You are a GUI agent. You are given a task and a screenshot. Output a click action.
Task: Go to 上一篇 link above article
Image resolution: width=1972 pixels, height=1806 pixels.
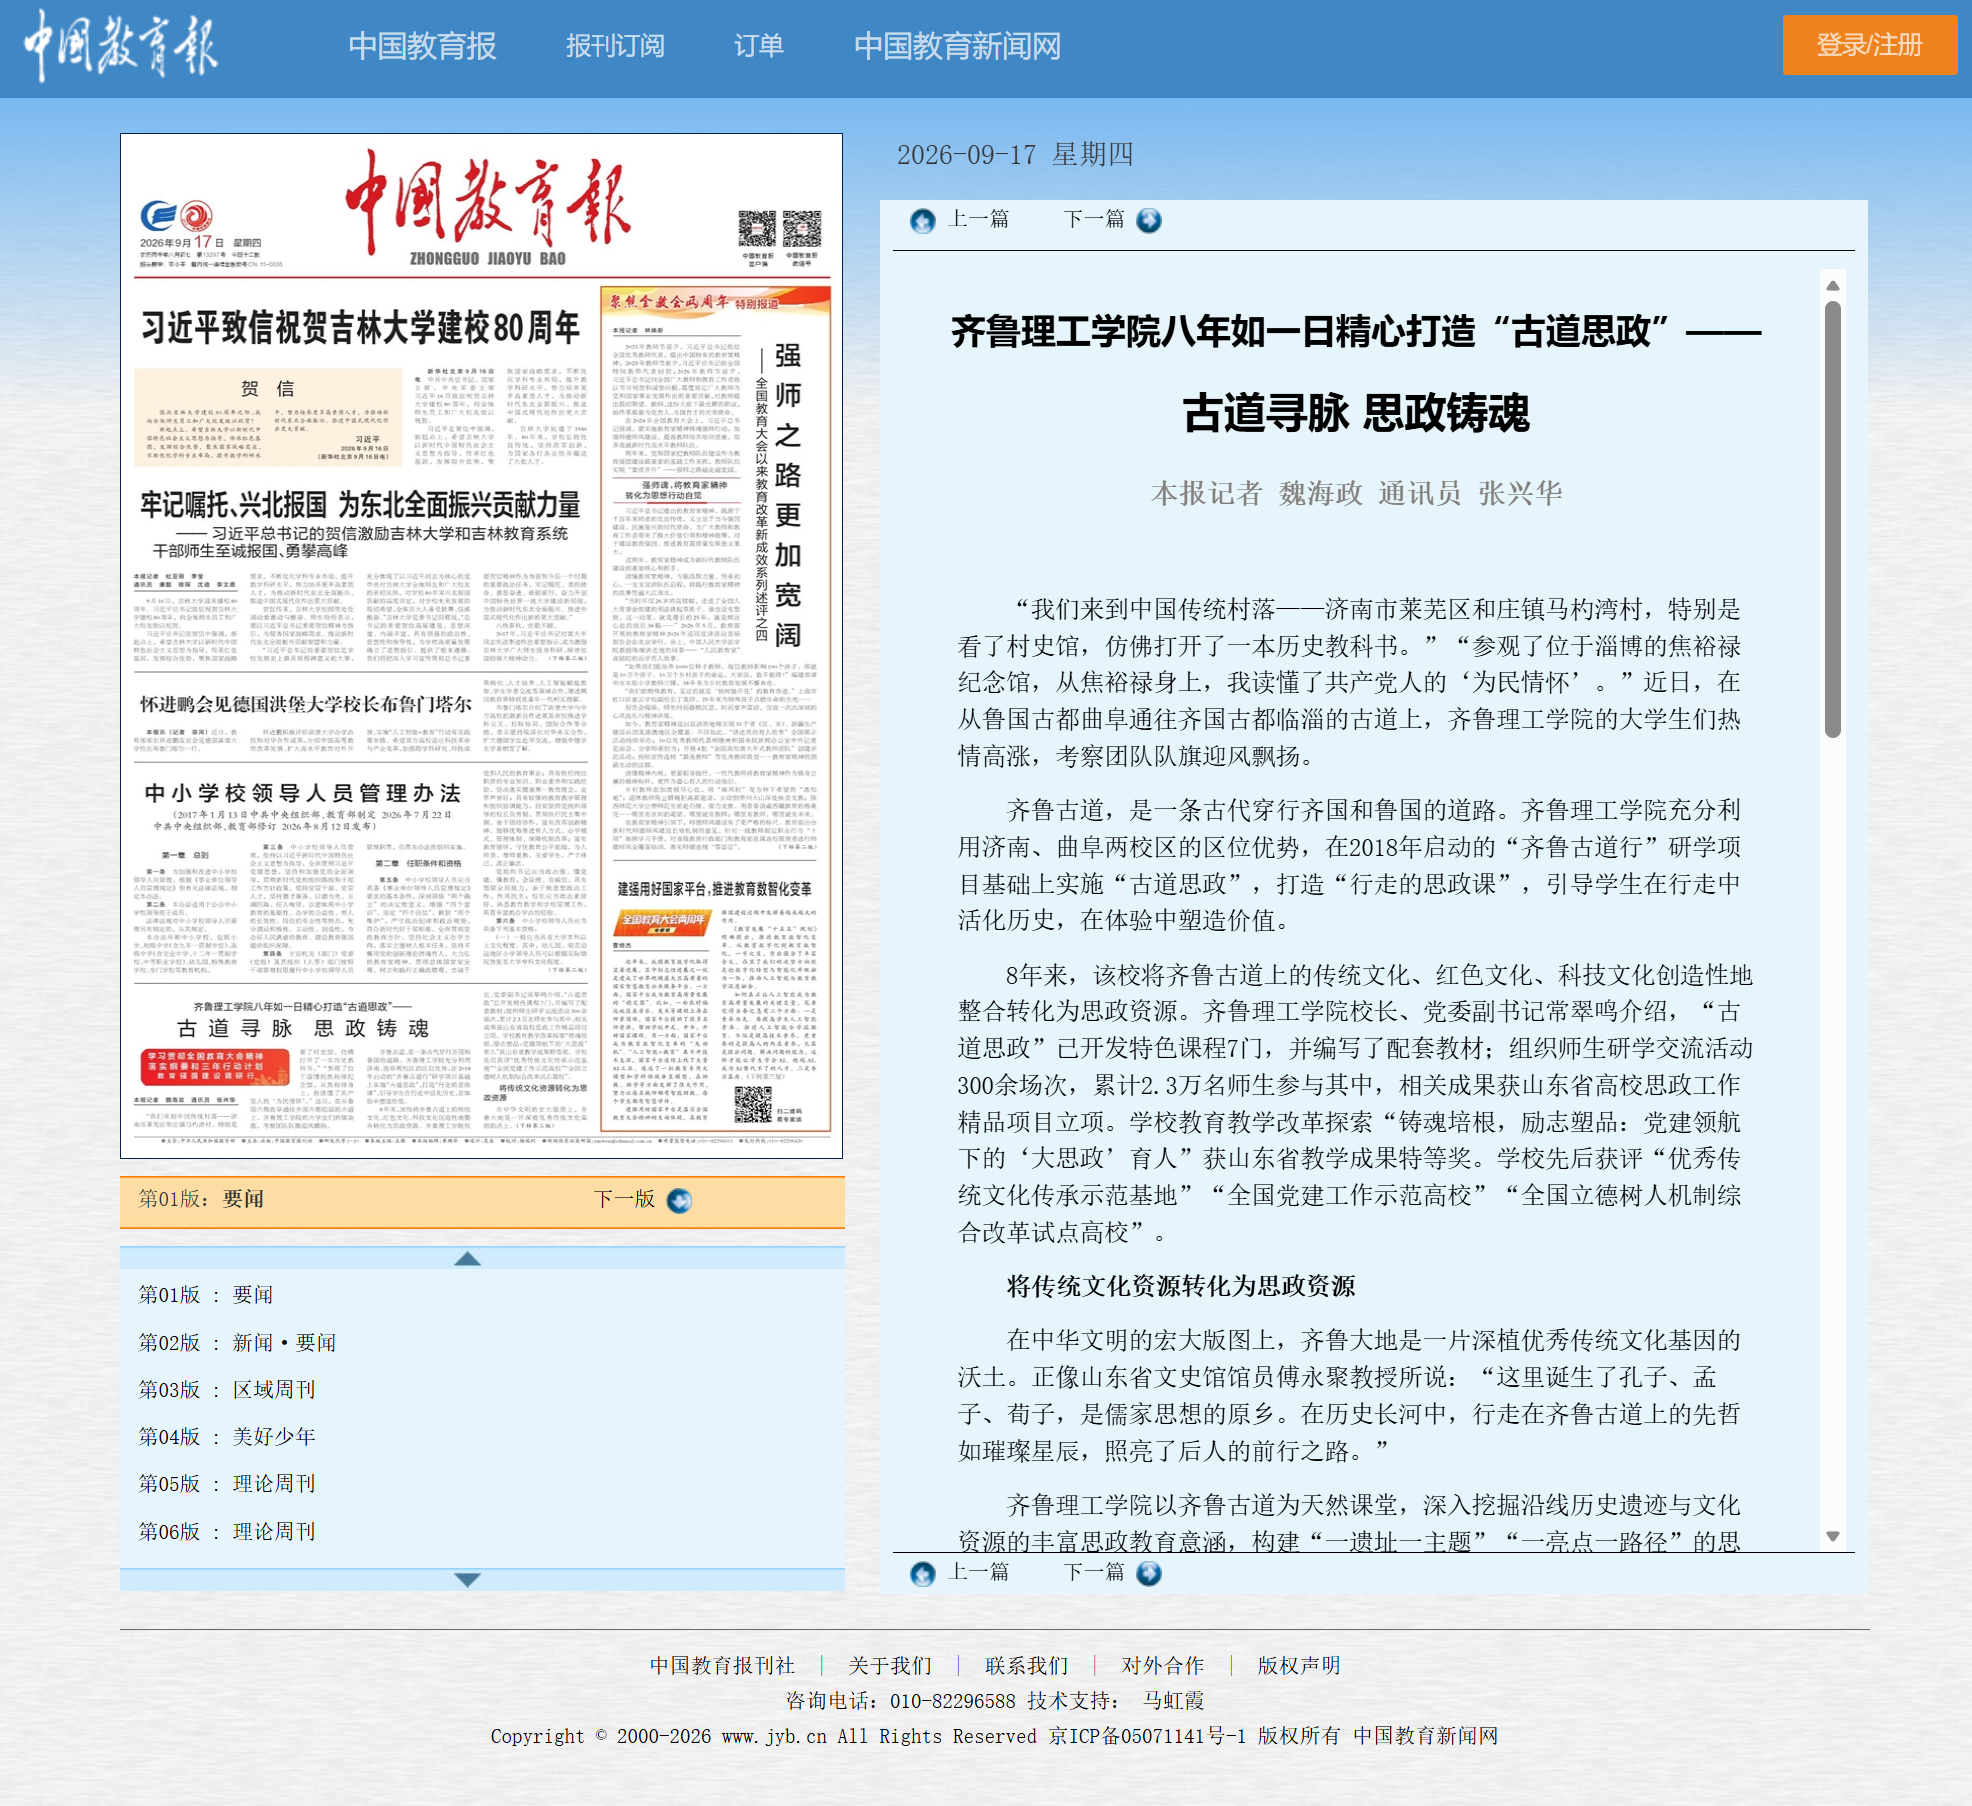[x=979, y=219]
